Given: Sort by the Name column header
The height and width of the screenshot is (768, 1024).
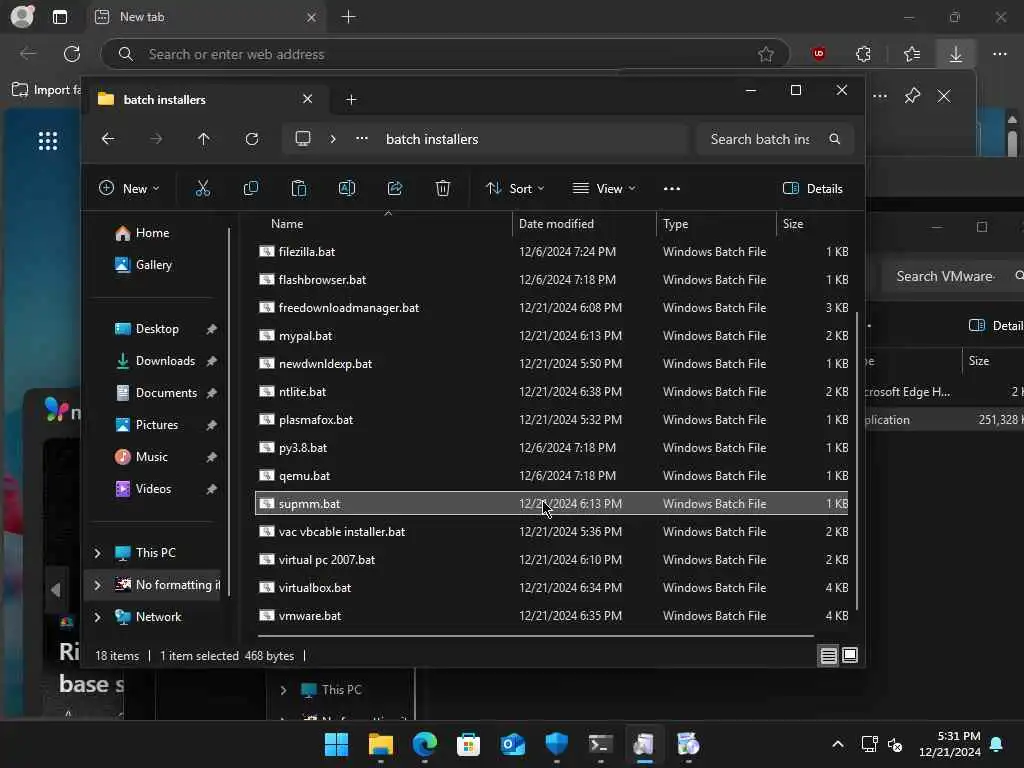Looking at the screenshot, I should 287,224.
